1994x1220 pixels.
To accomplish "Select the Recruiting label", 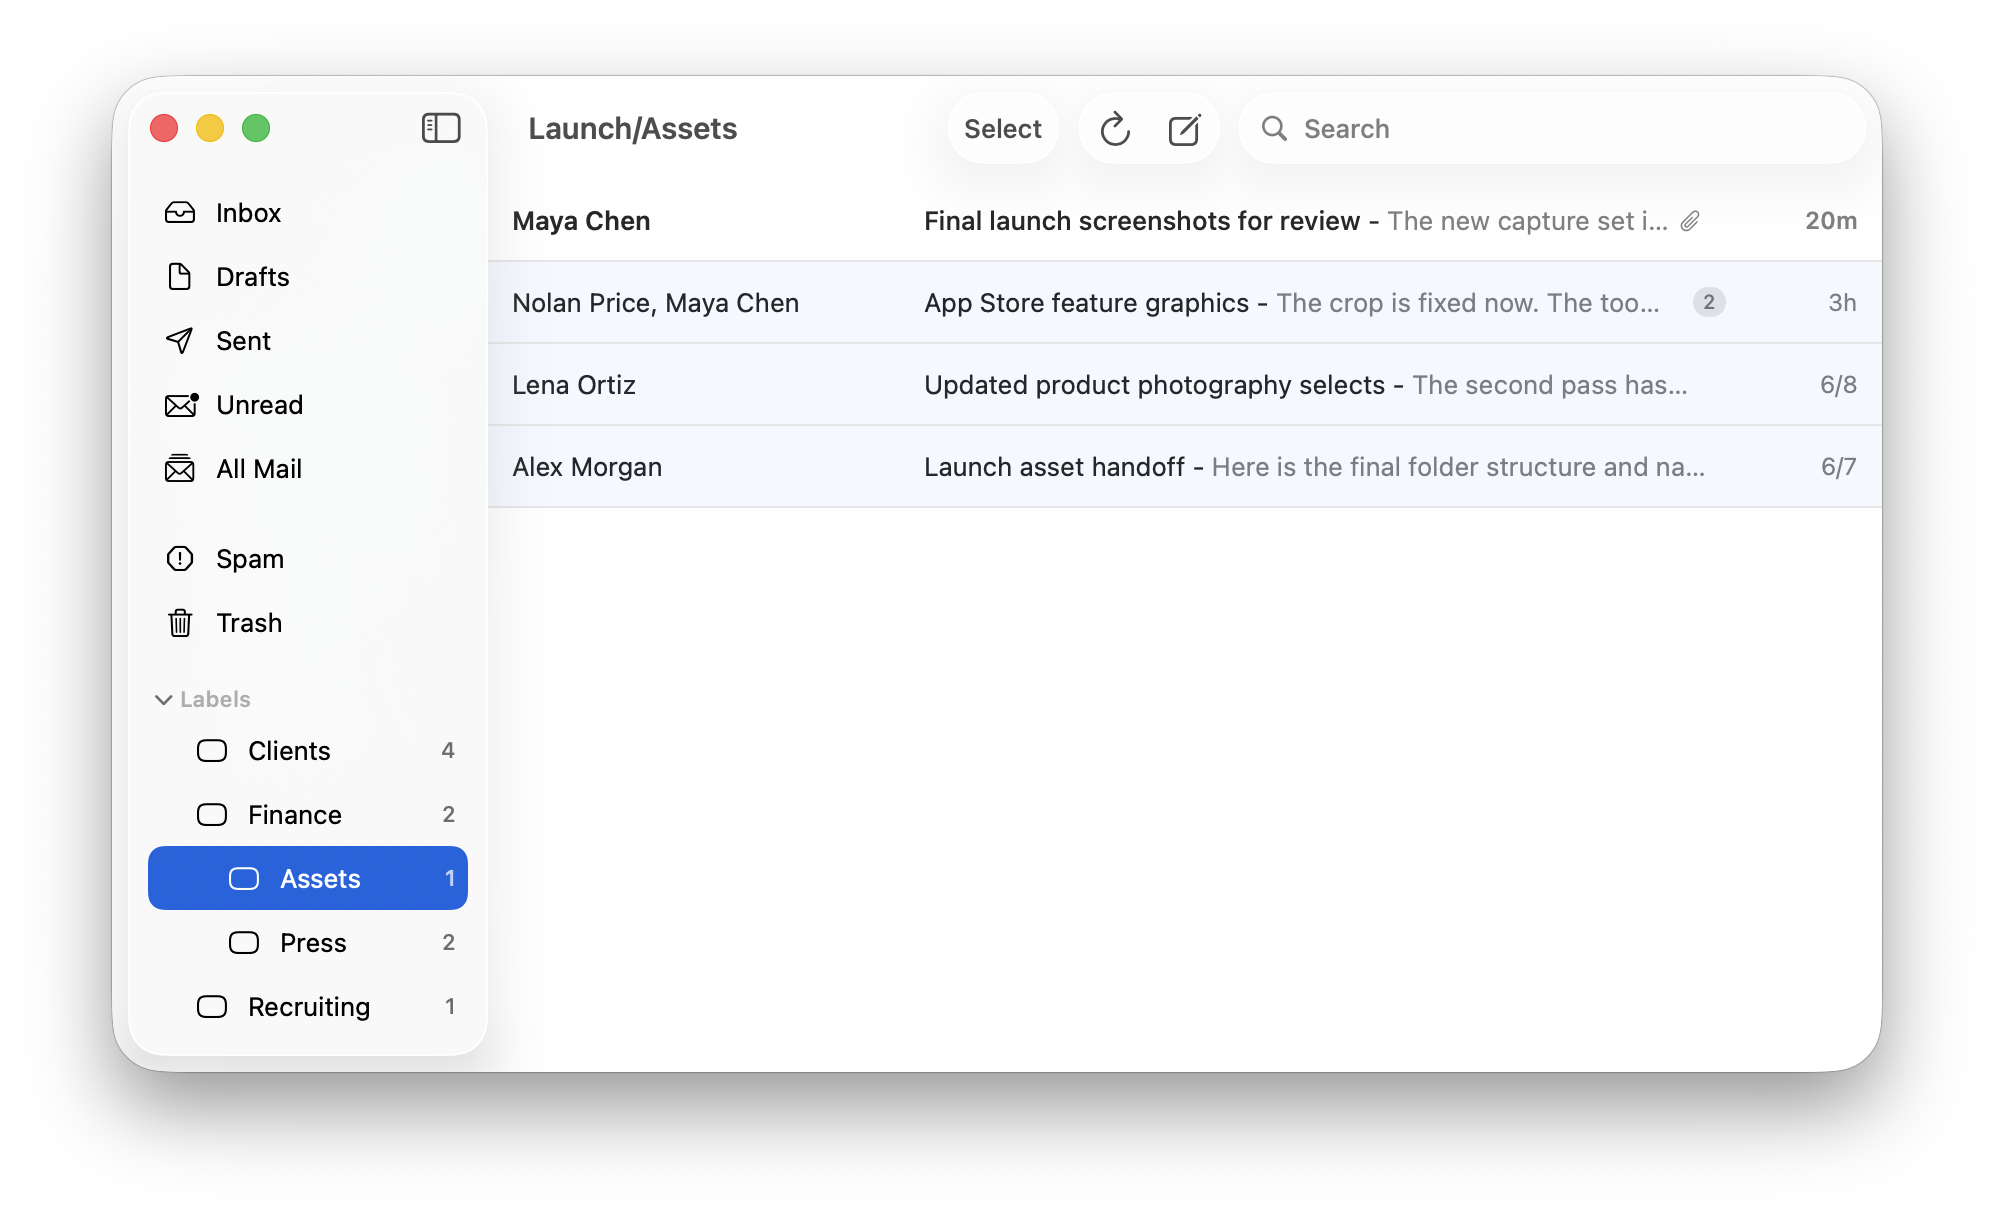I will [308, 1007].
